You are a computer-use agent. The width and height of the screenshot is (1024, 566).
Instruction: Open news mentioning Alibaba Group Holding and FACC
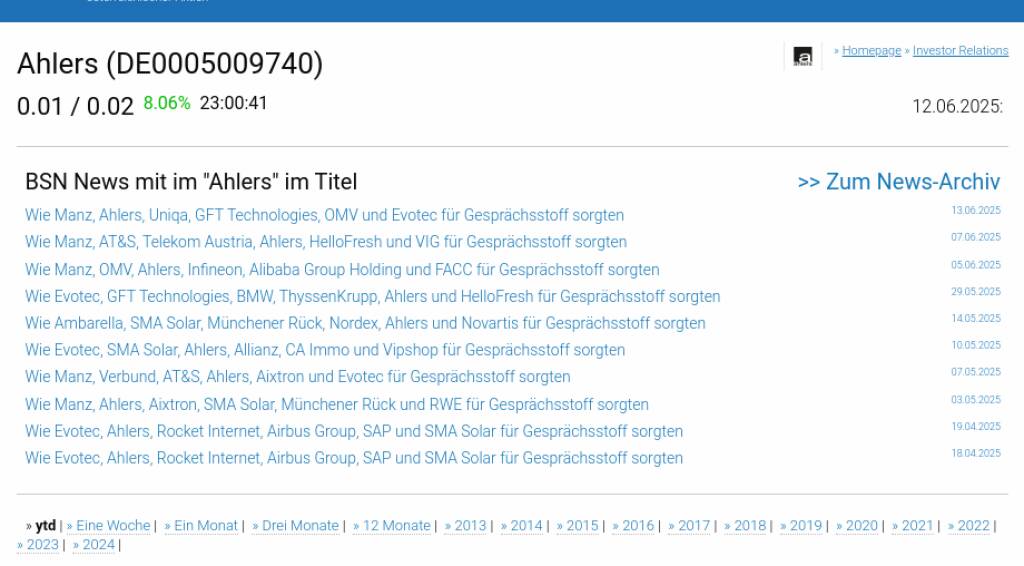pos(342,270)
